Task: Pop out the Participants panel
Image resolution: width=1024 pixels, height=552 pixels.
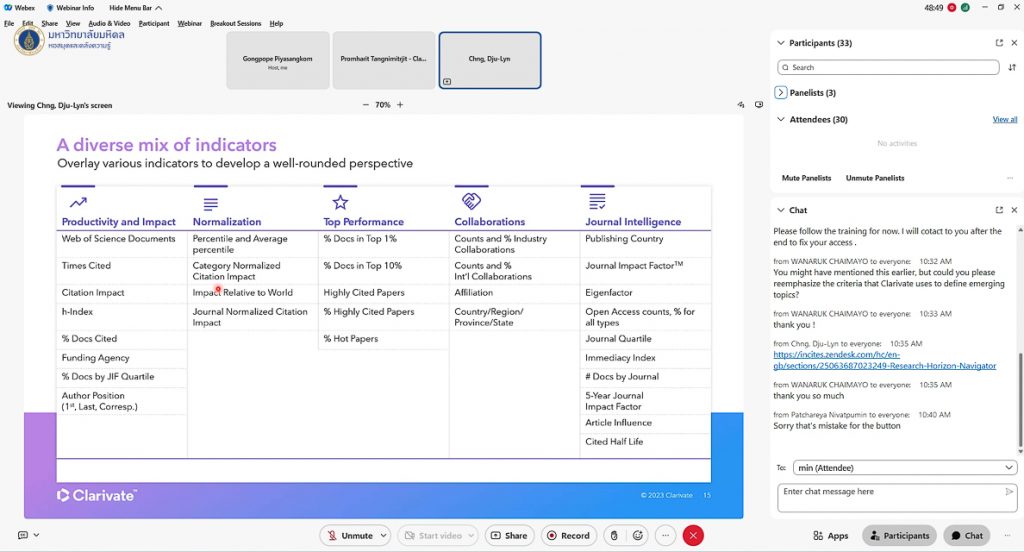Action: click(x=999, y=43)
